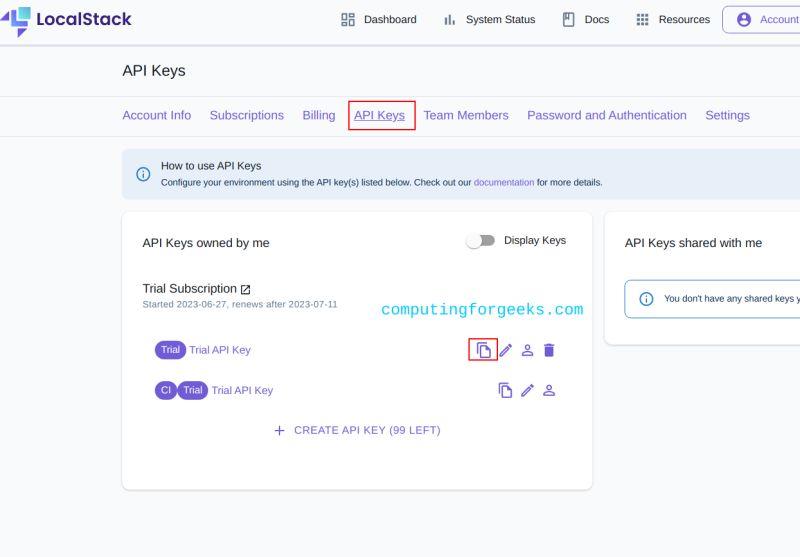Click the Trial Subscription heading
The width and height of the screenshot is (800, 557).
tap(190, 289)
